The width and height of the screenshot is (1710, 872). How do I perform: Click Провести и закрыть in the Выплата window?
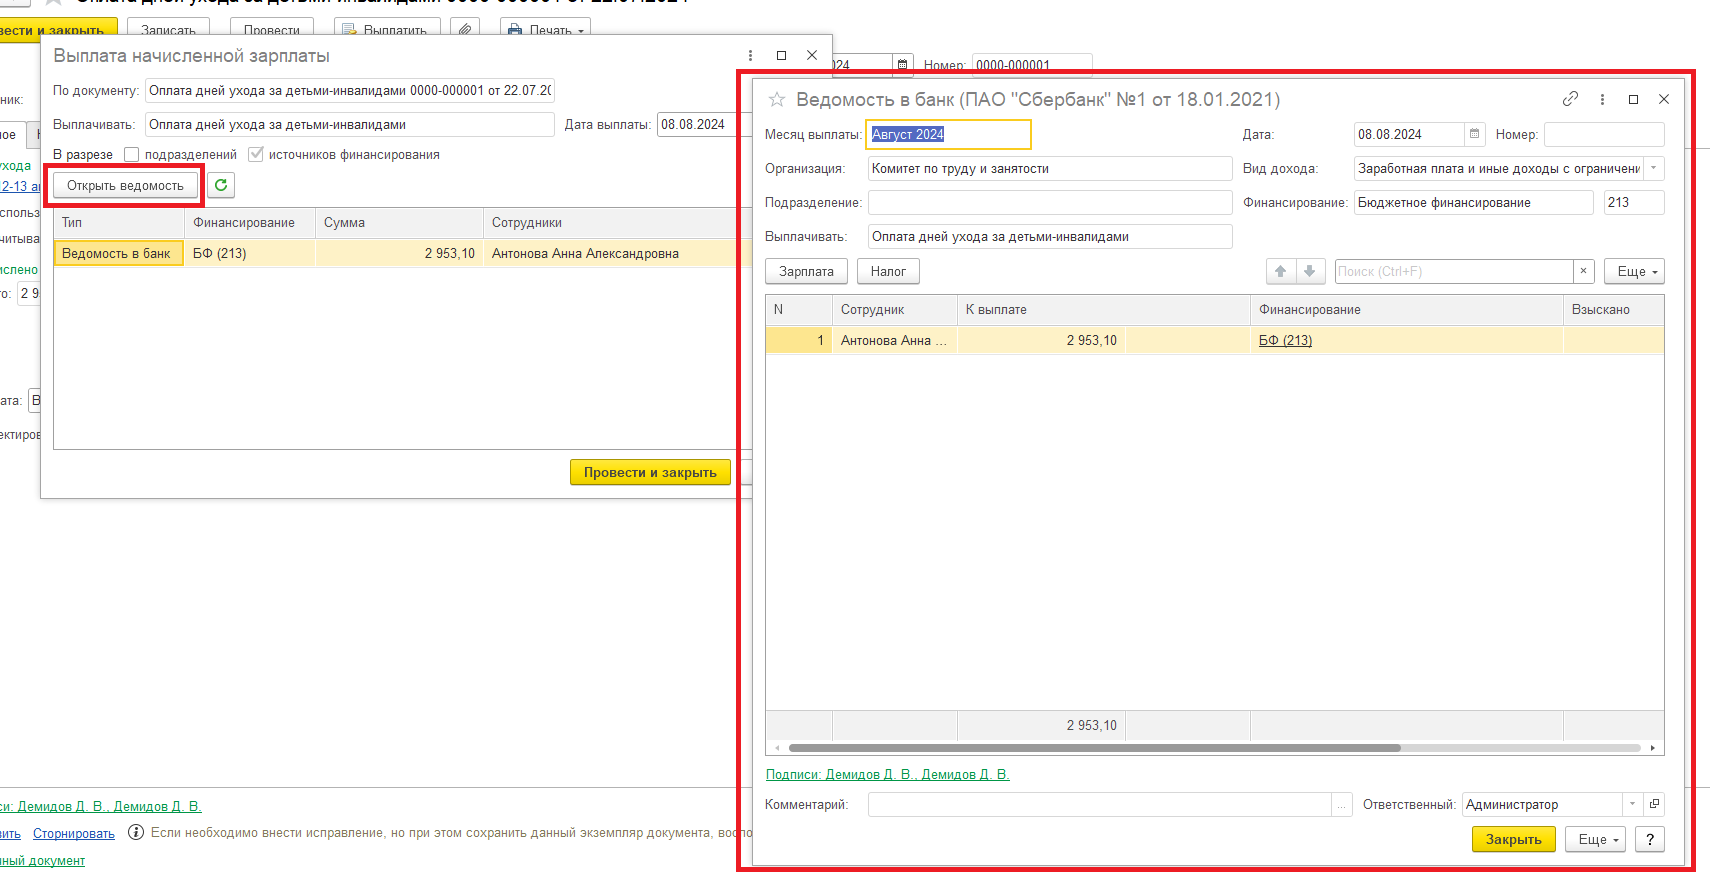point(650,472)
